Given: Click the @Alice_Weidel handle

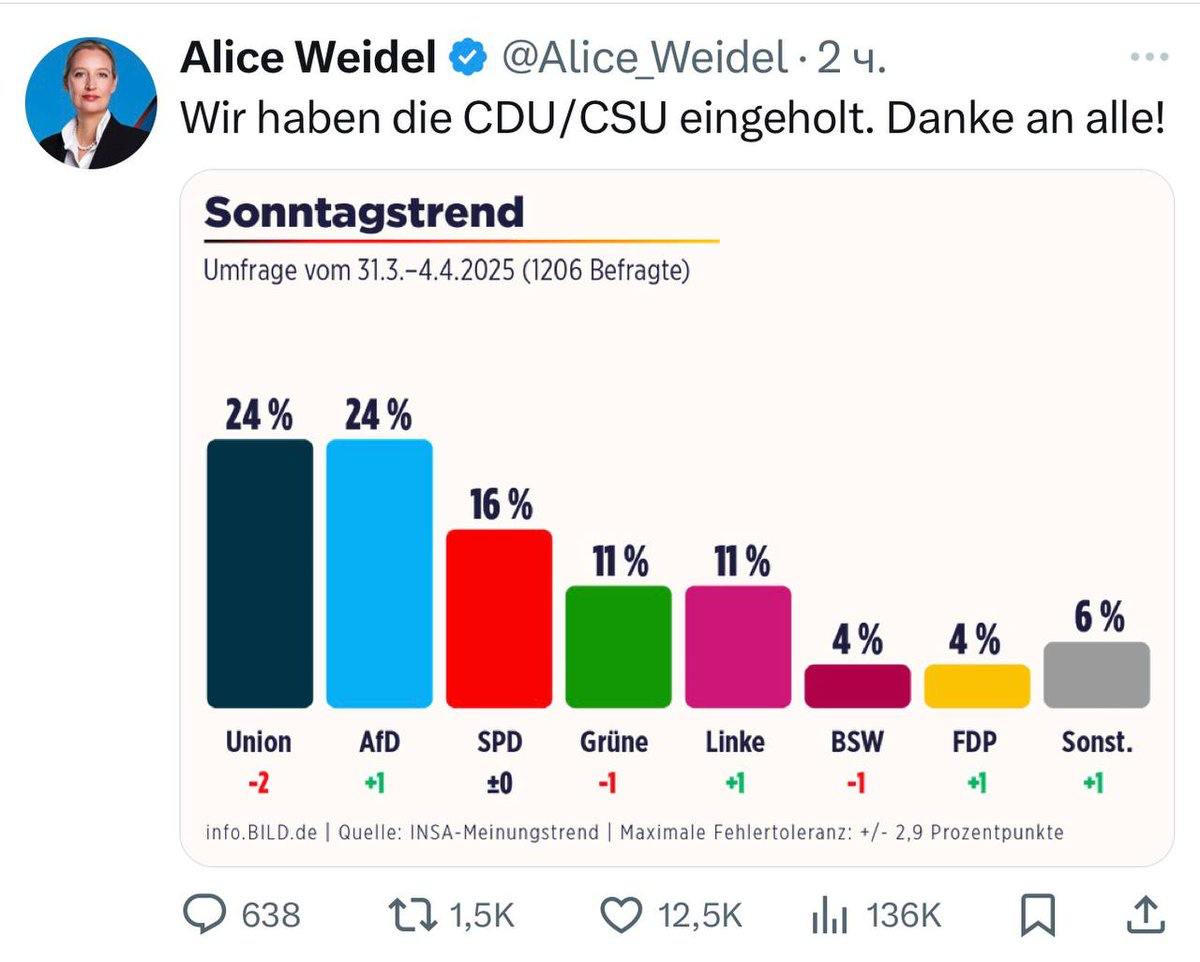Looking at the screenshot, I should (x=643, y=60).
